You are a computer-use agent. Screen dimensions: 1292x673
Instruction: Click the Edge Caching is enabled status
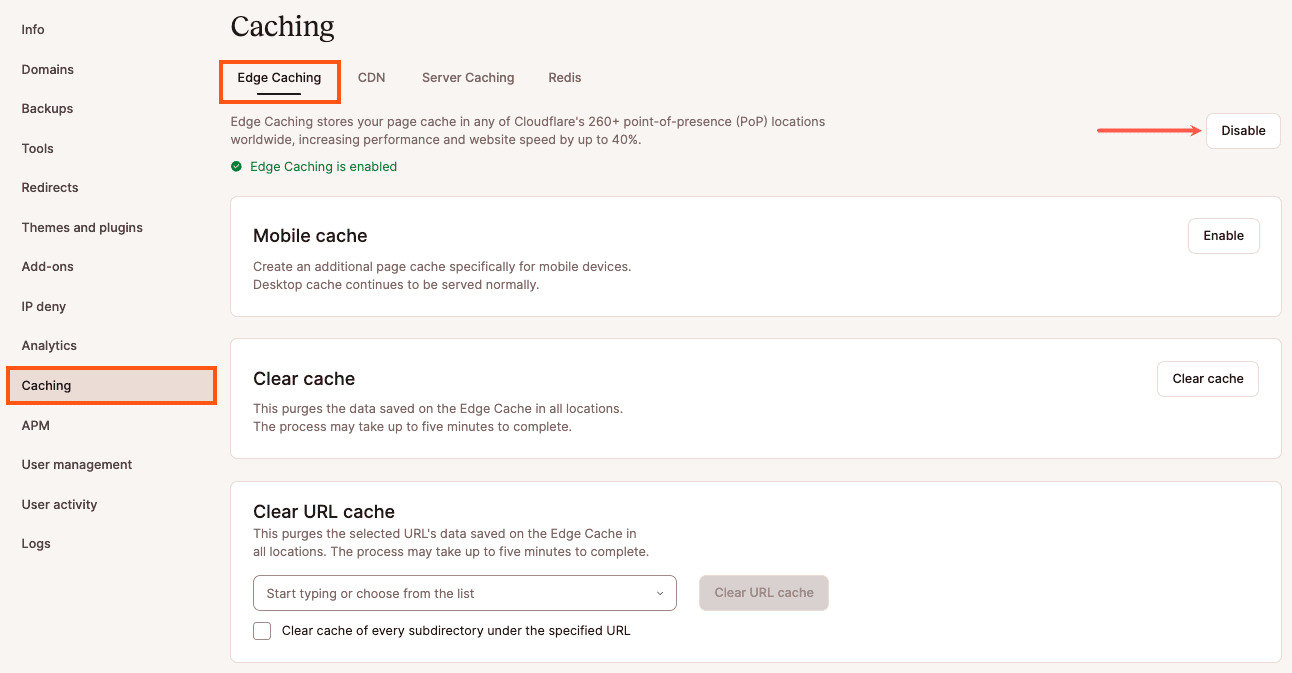tap(322, 166)
